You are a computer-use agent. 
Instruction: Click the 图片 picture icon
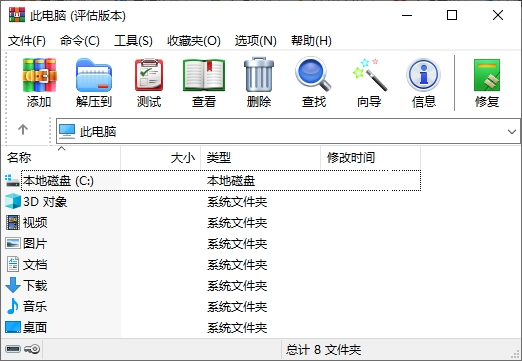pyautogui.click(x=13, y=243)
